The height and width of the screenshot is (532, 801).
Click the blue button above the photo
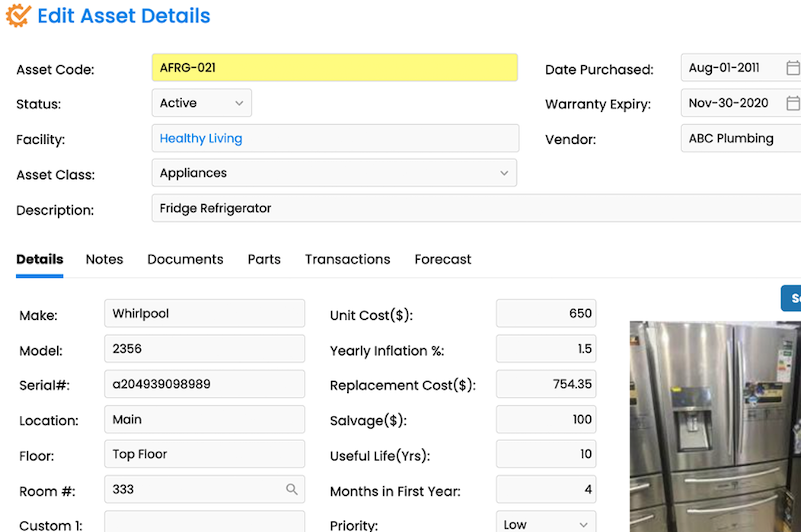tap(790, 298)
